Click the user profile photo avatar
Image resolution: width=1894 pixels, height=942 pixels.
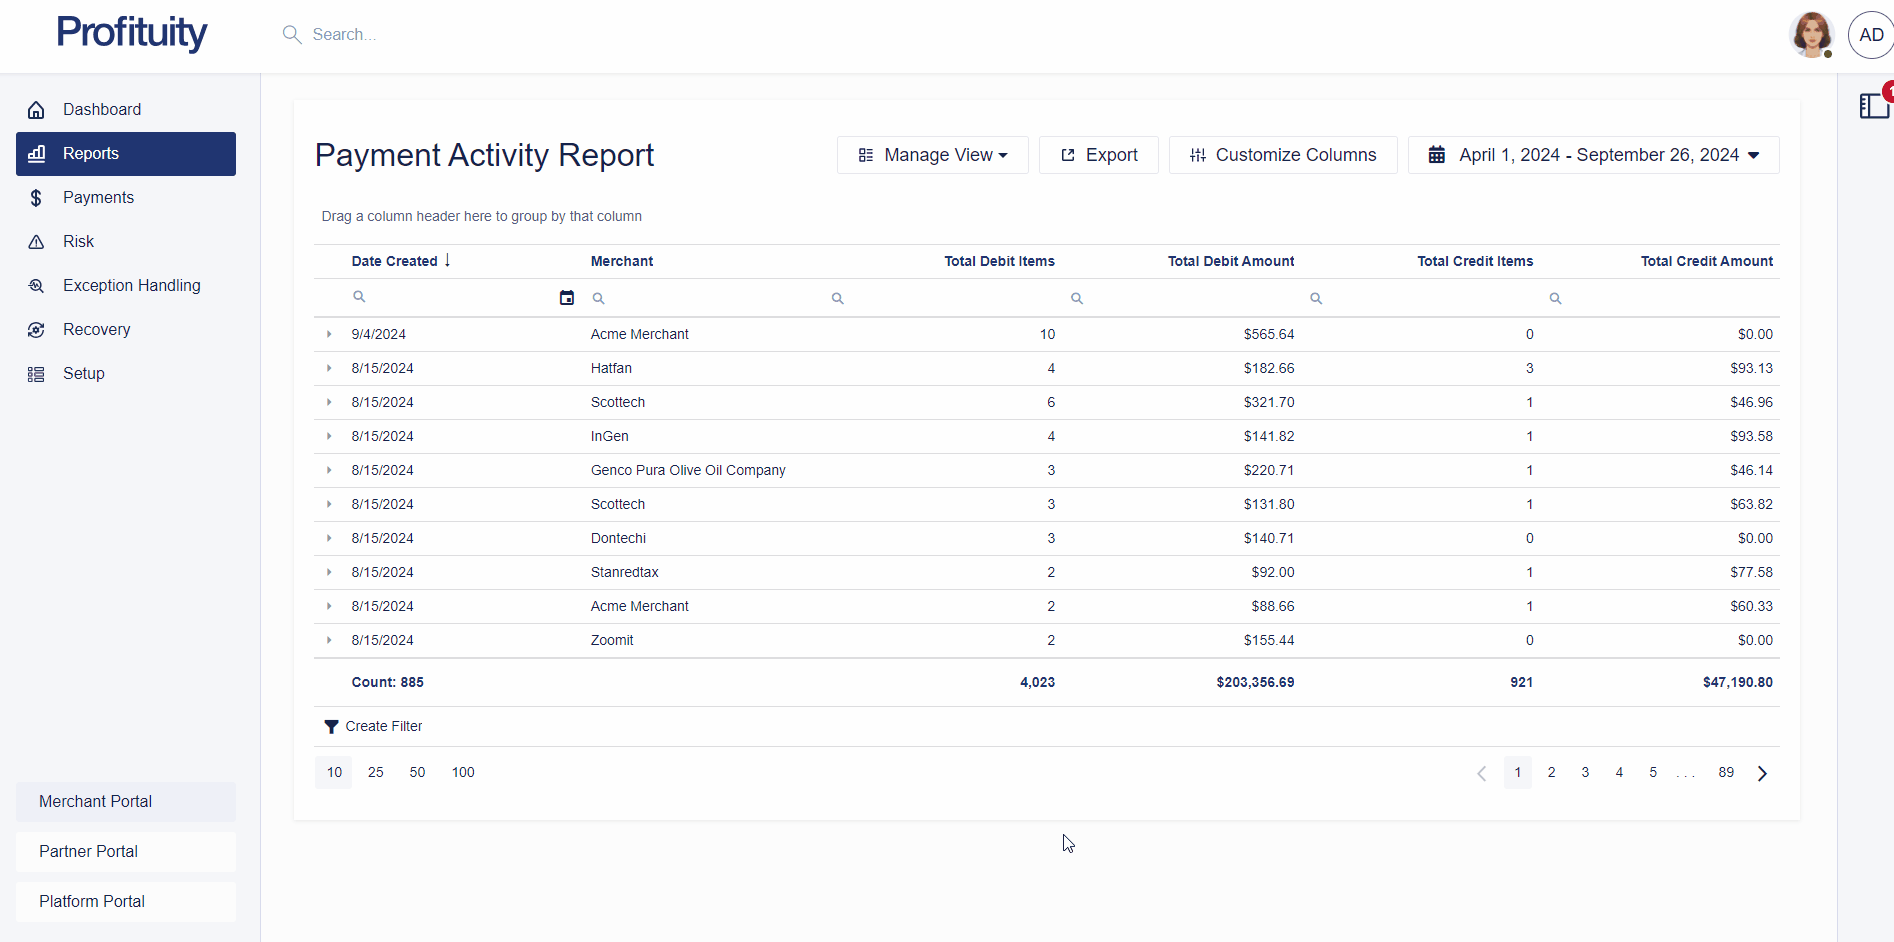pos(1811,35)
